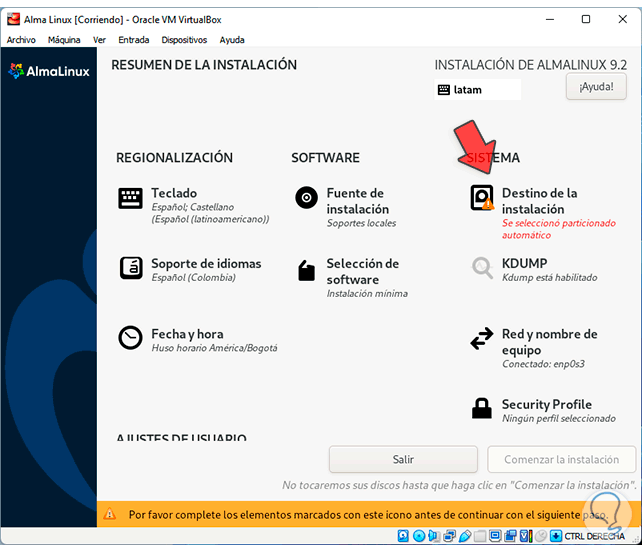Click the USB devices status icon

[465, 536]
